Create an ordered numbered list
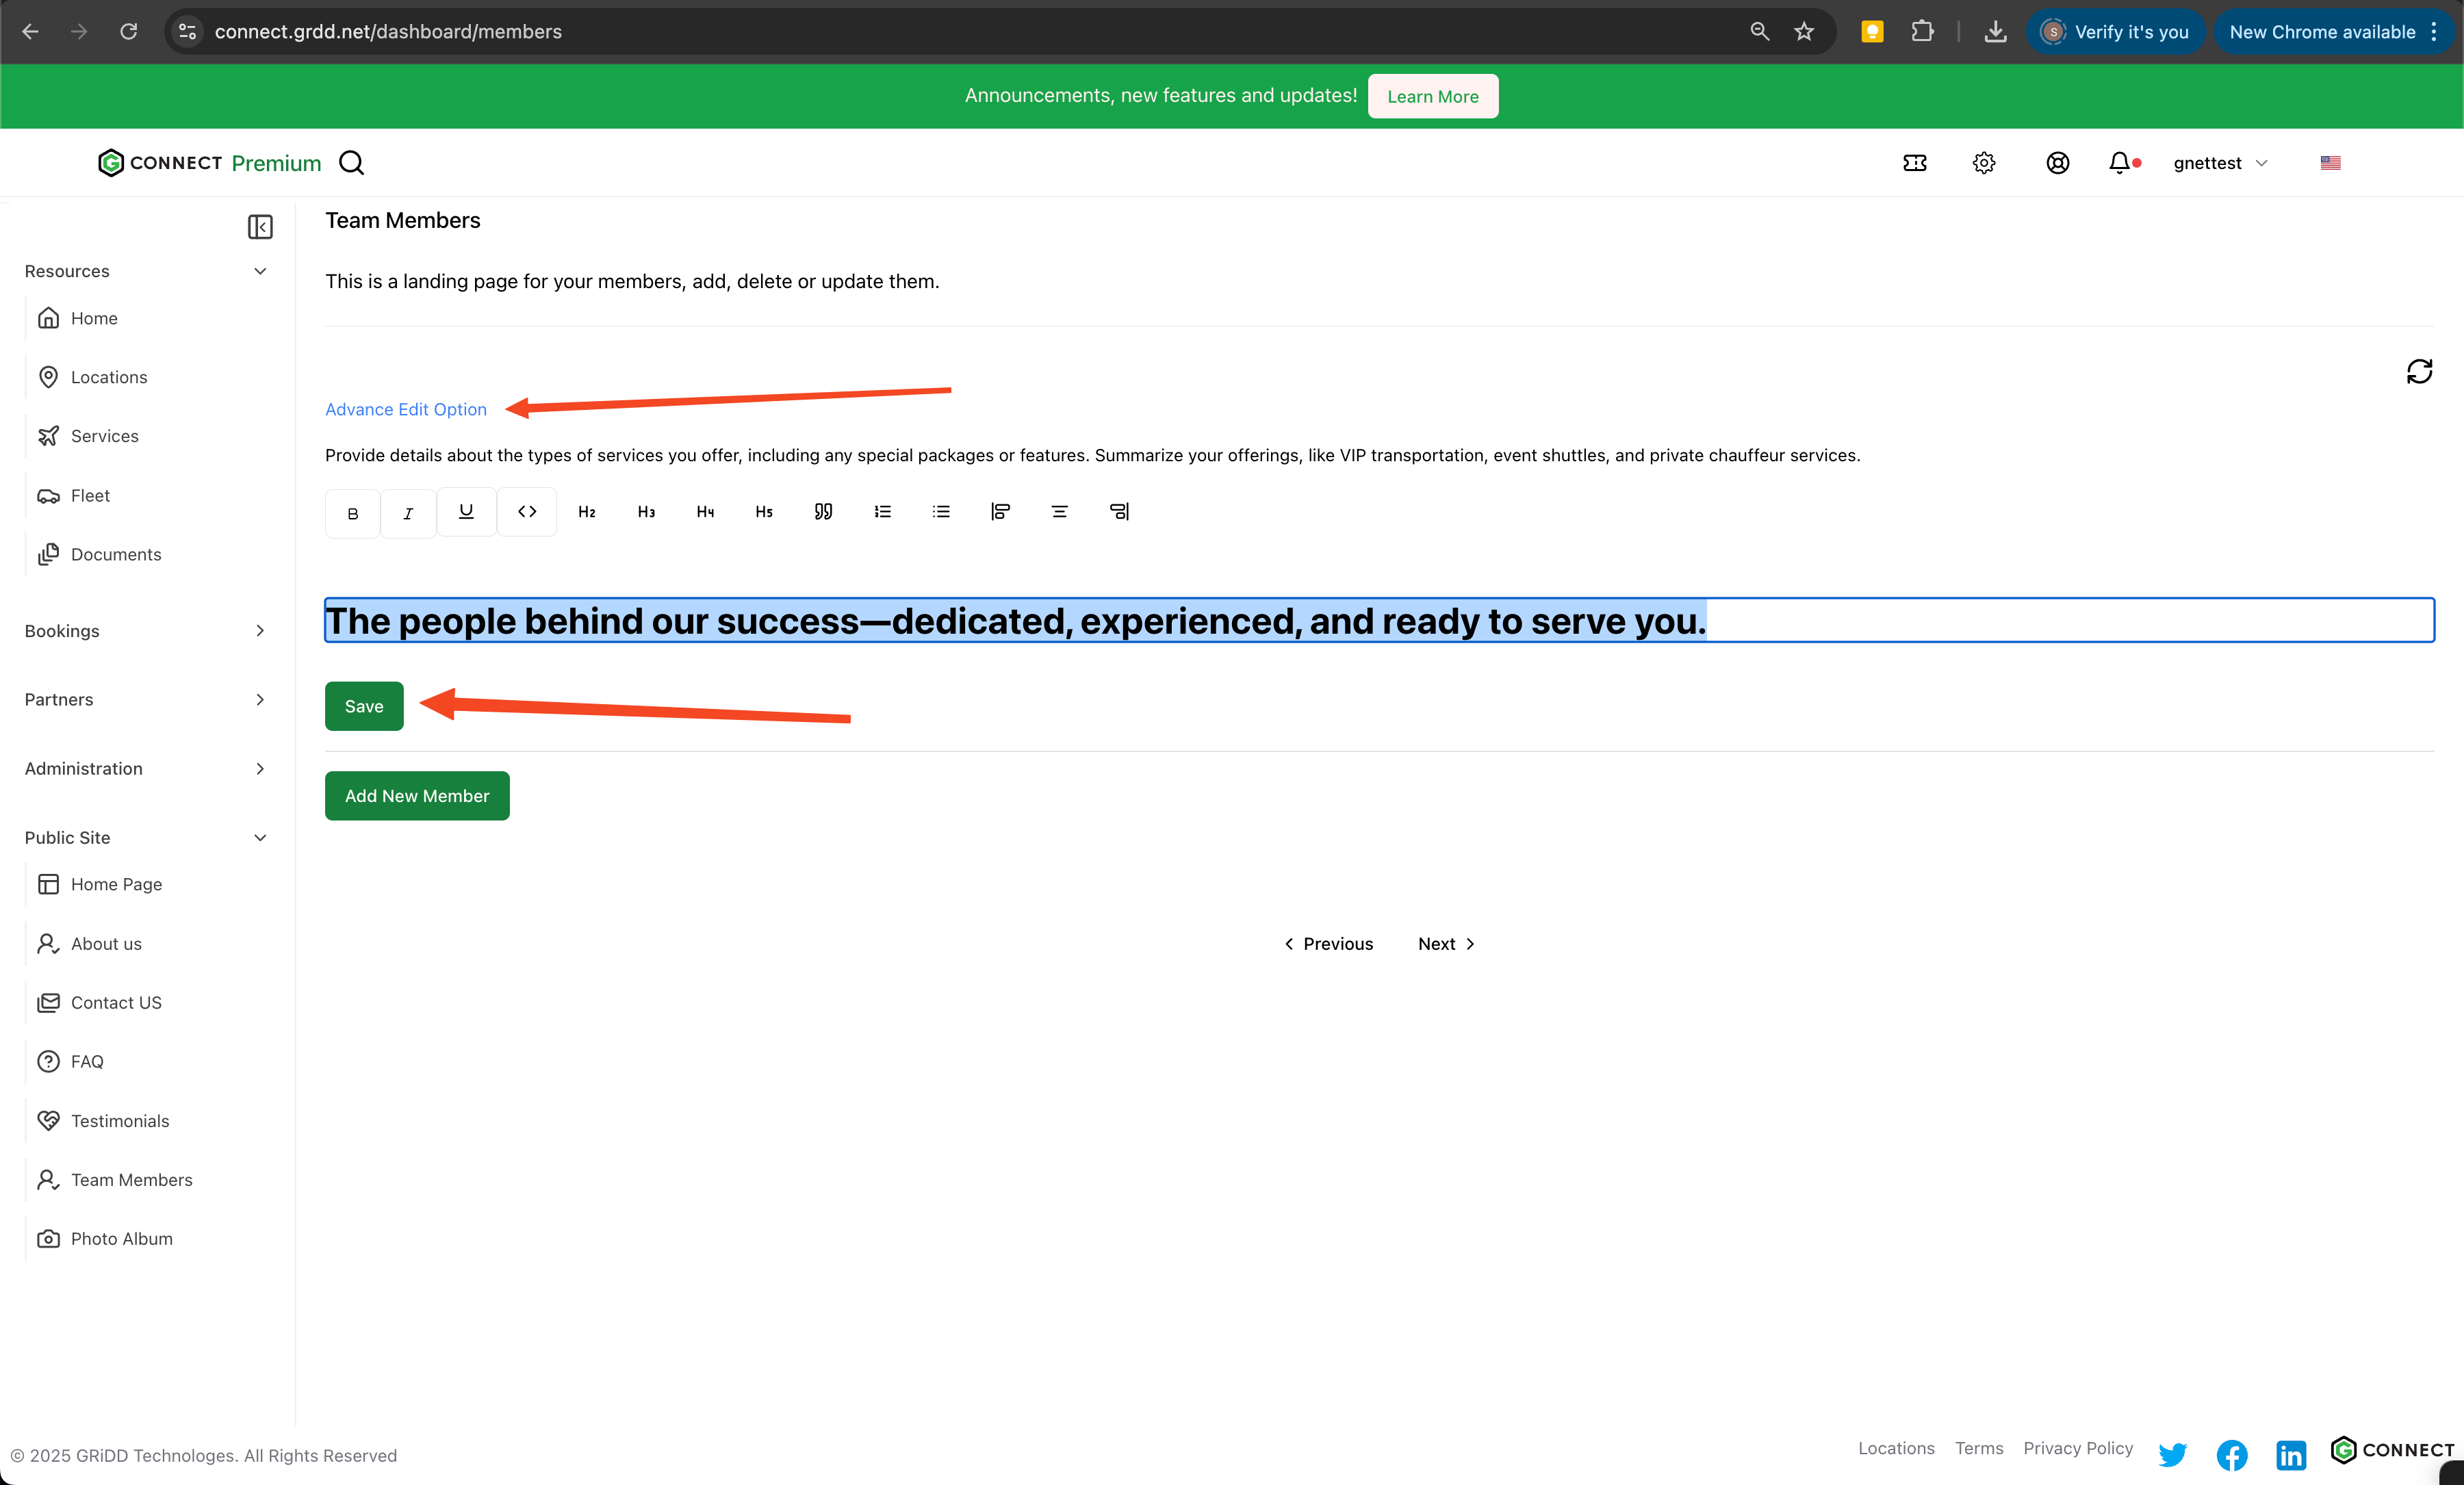The image size is (2464, 1485). click(x=882, y=512)
